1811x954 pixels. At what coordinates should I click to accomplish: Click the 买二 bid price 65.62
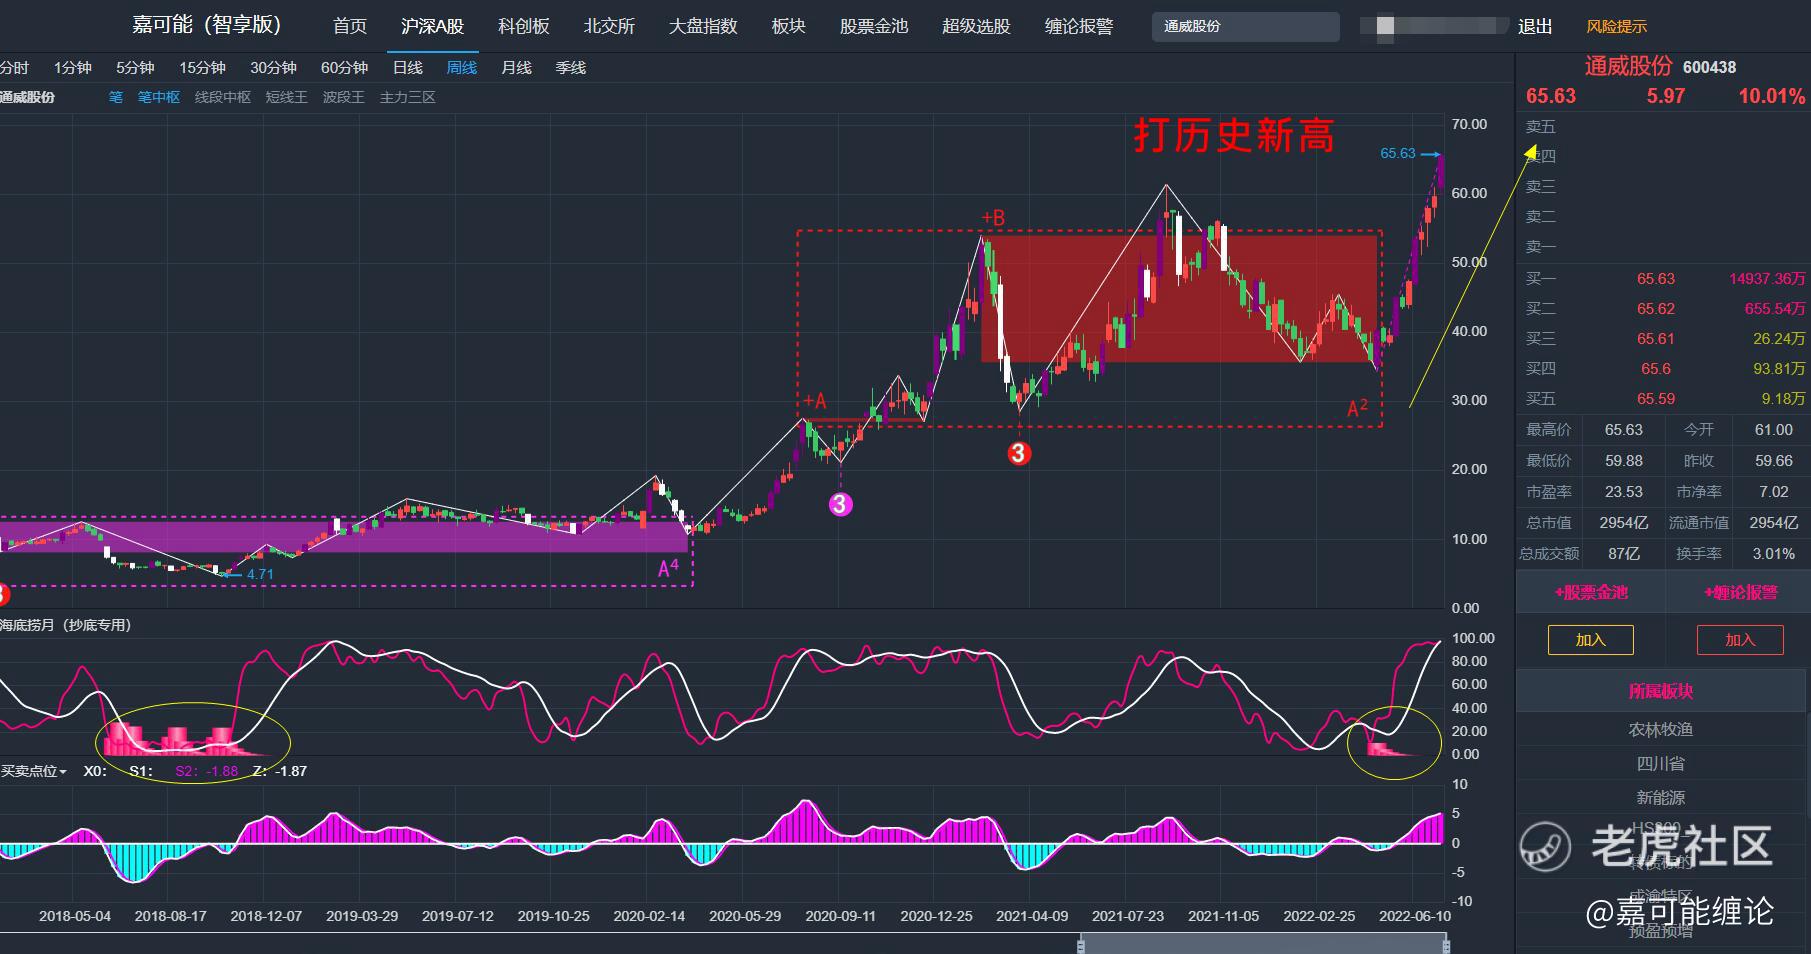[x=1656, y=309]
